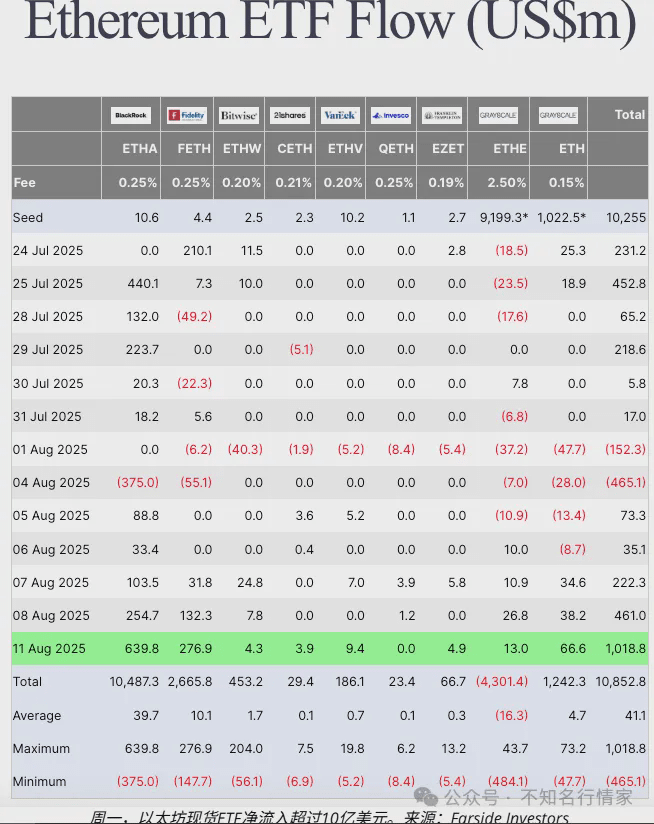The width and height of the screenshot is (654, 824).
Task: Click the (49.2) FETH outflow
Action: click(194, 317)
